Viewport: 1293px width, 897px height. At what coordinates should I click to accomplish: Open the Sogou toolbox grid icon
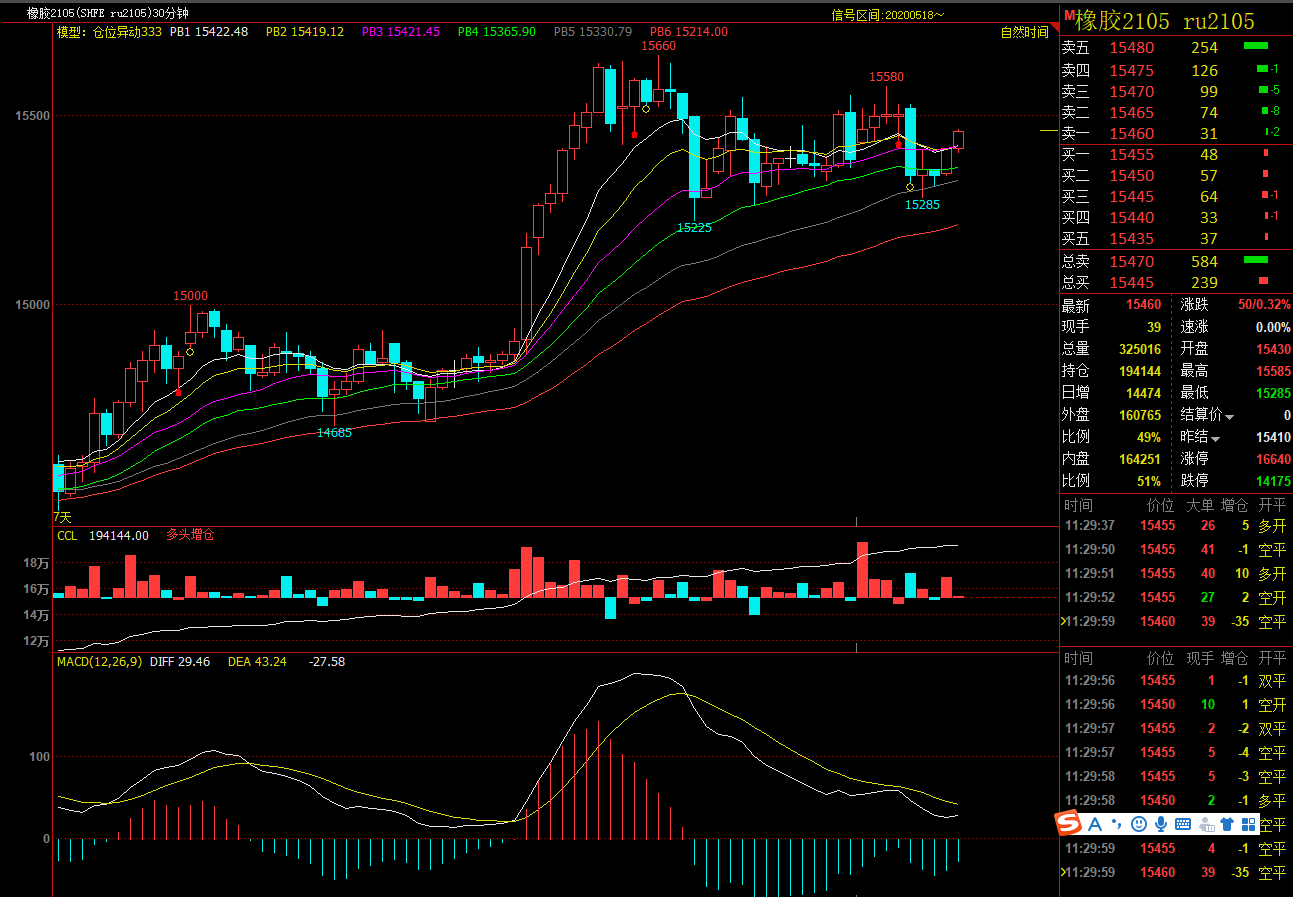tap(1248, 824)
